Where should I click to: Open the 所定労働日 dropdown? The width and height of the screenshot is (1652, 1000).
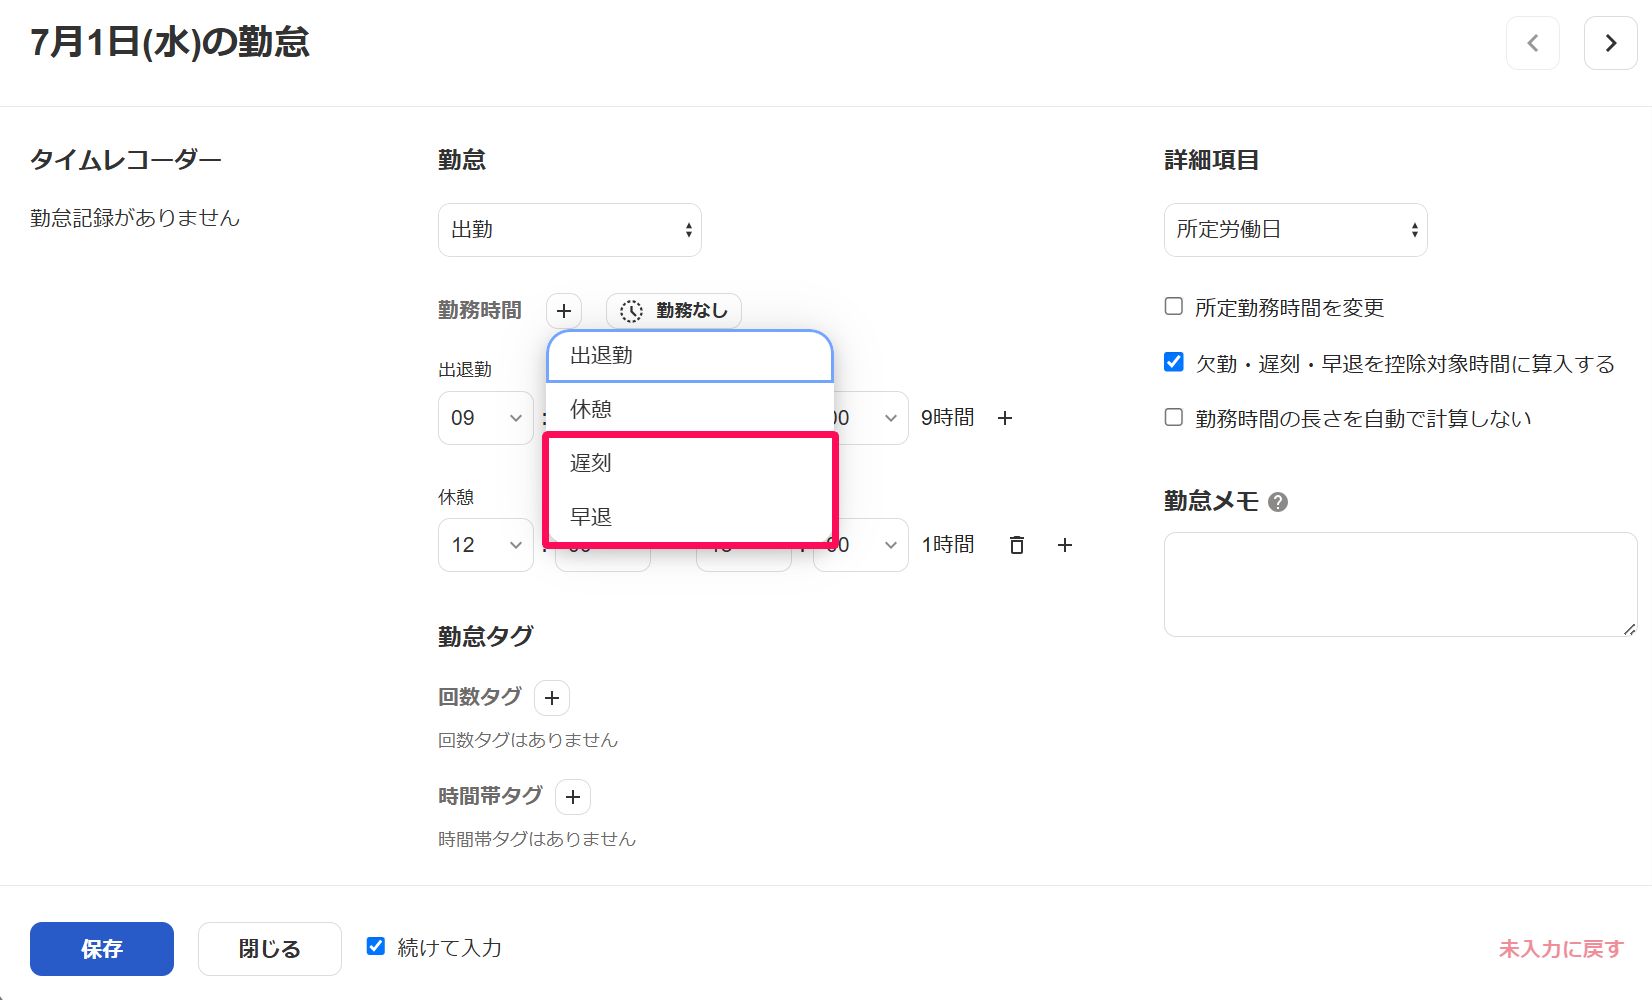pos(1296,230)
